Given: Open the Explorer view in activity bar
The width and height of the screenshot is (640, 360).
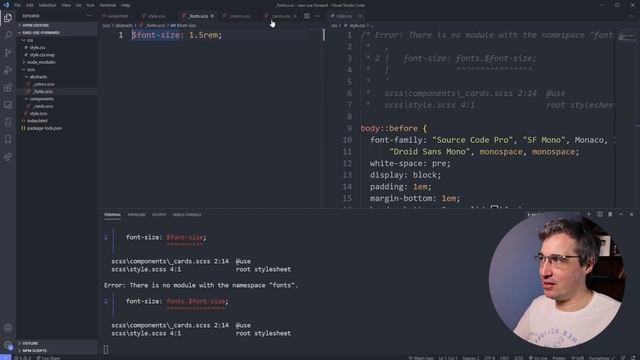Looking at the screenshot, I should [8, 18].
